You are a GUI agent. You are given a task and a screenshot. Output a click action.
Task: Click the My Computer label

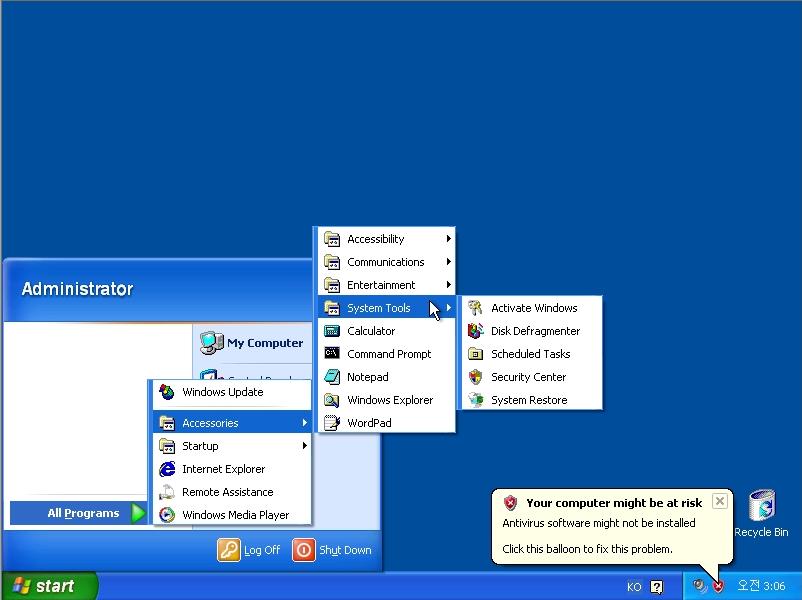point(265,343)
